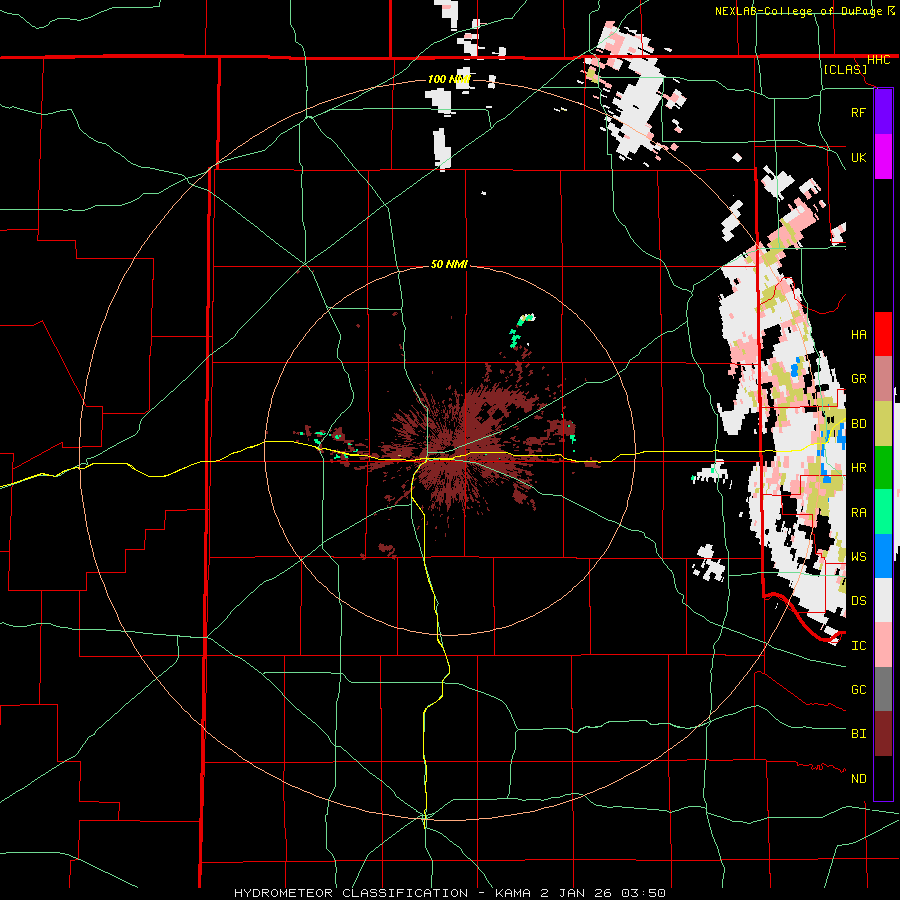
Task: Click the "BI" legend label
Action: (x=858, y=734)
